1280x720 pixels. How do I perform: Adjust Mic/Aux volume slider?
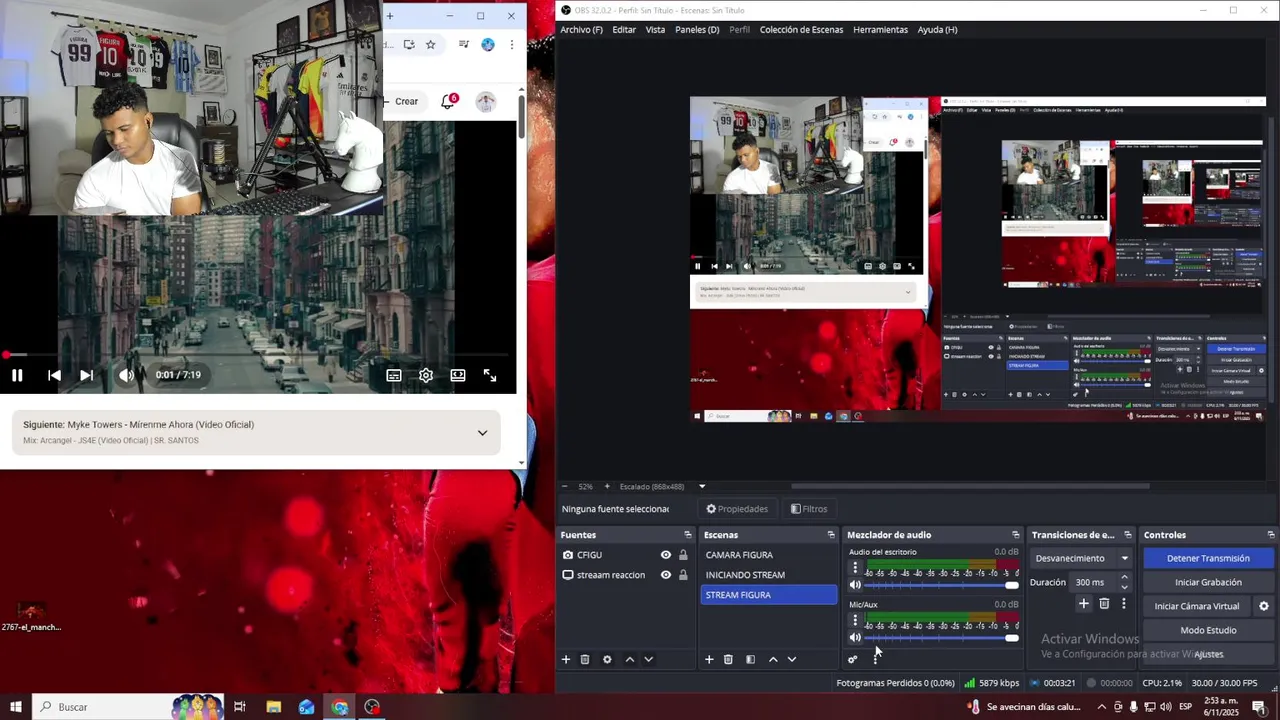tap(941, 637)
